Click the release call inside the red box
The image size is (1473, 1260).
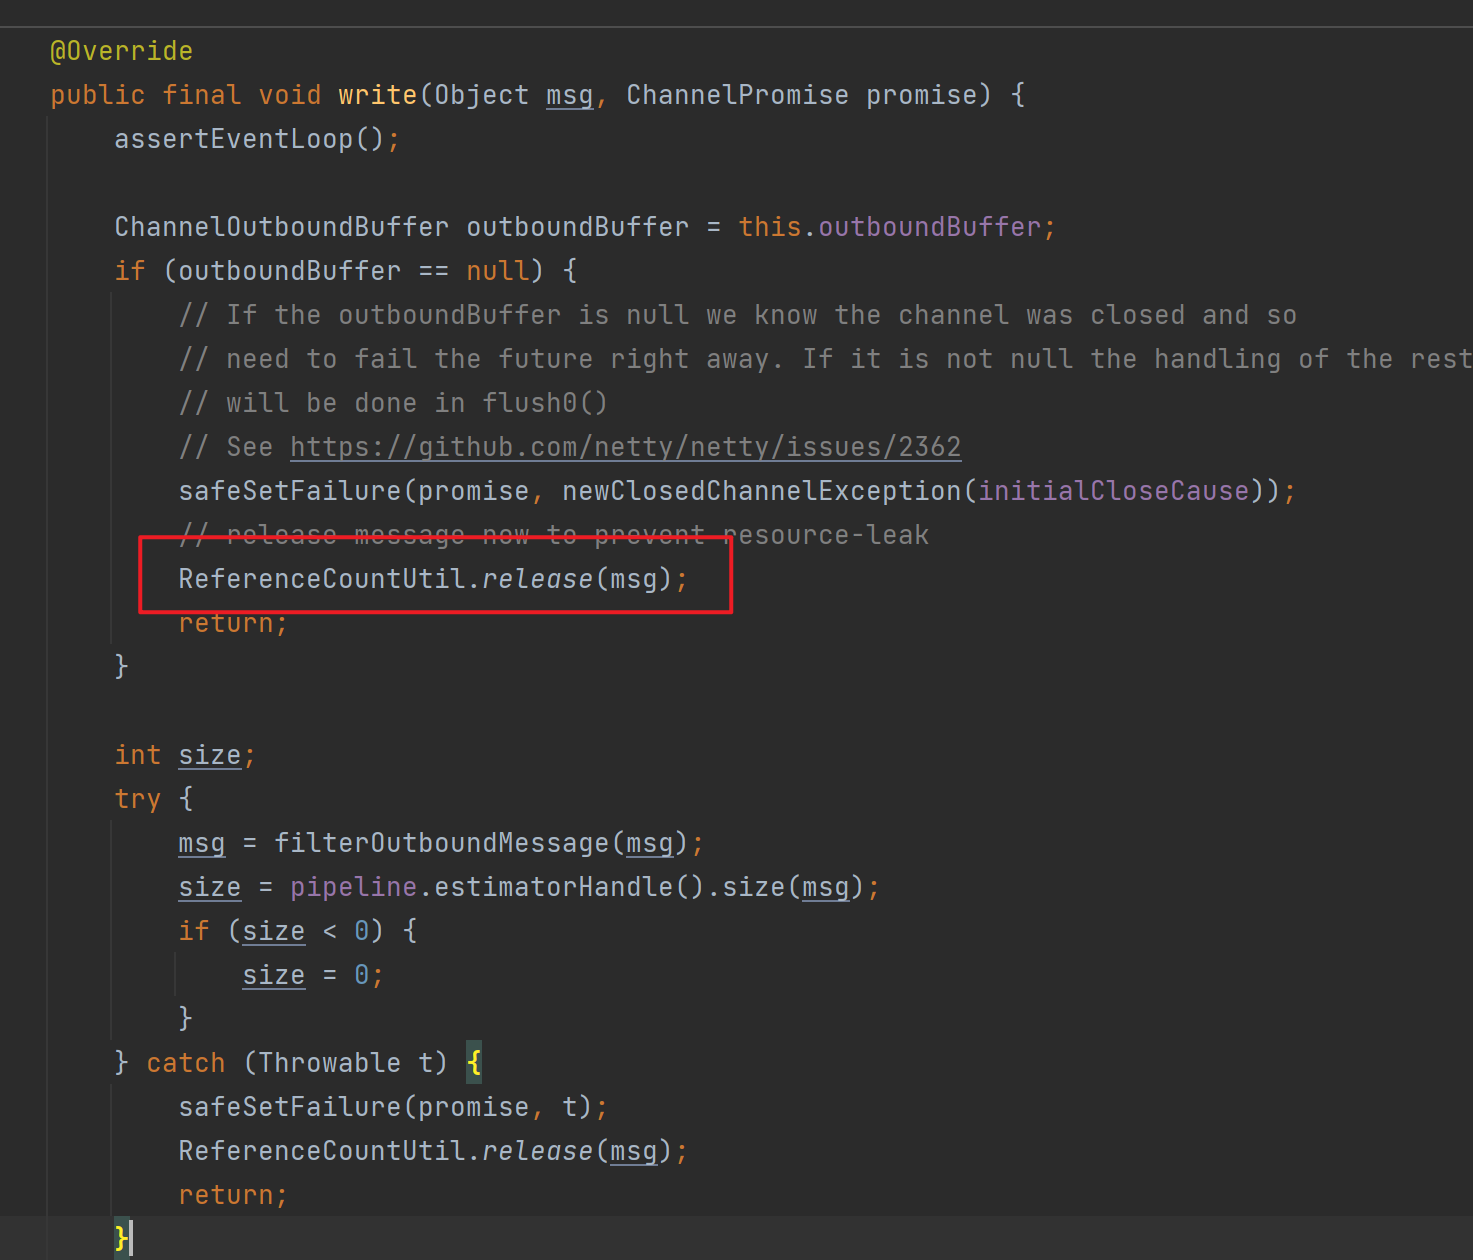pyautogui.click(x=537, y=579)
